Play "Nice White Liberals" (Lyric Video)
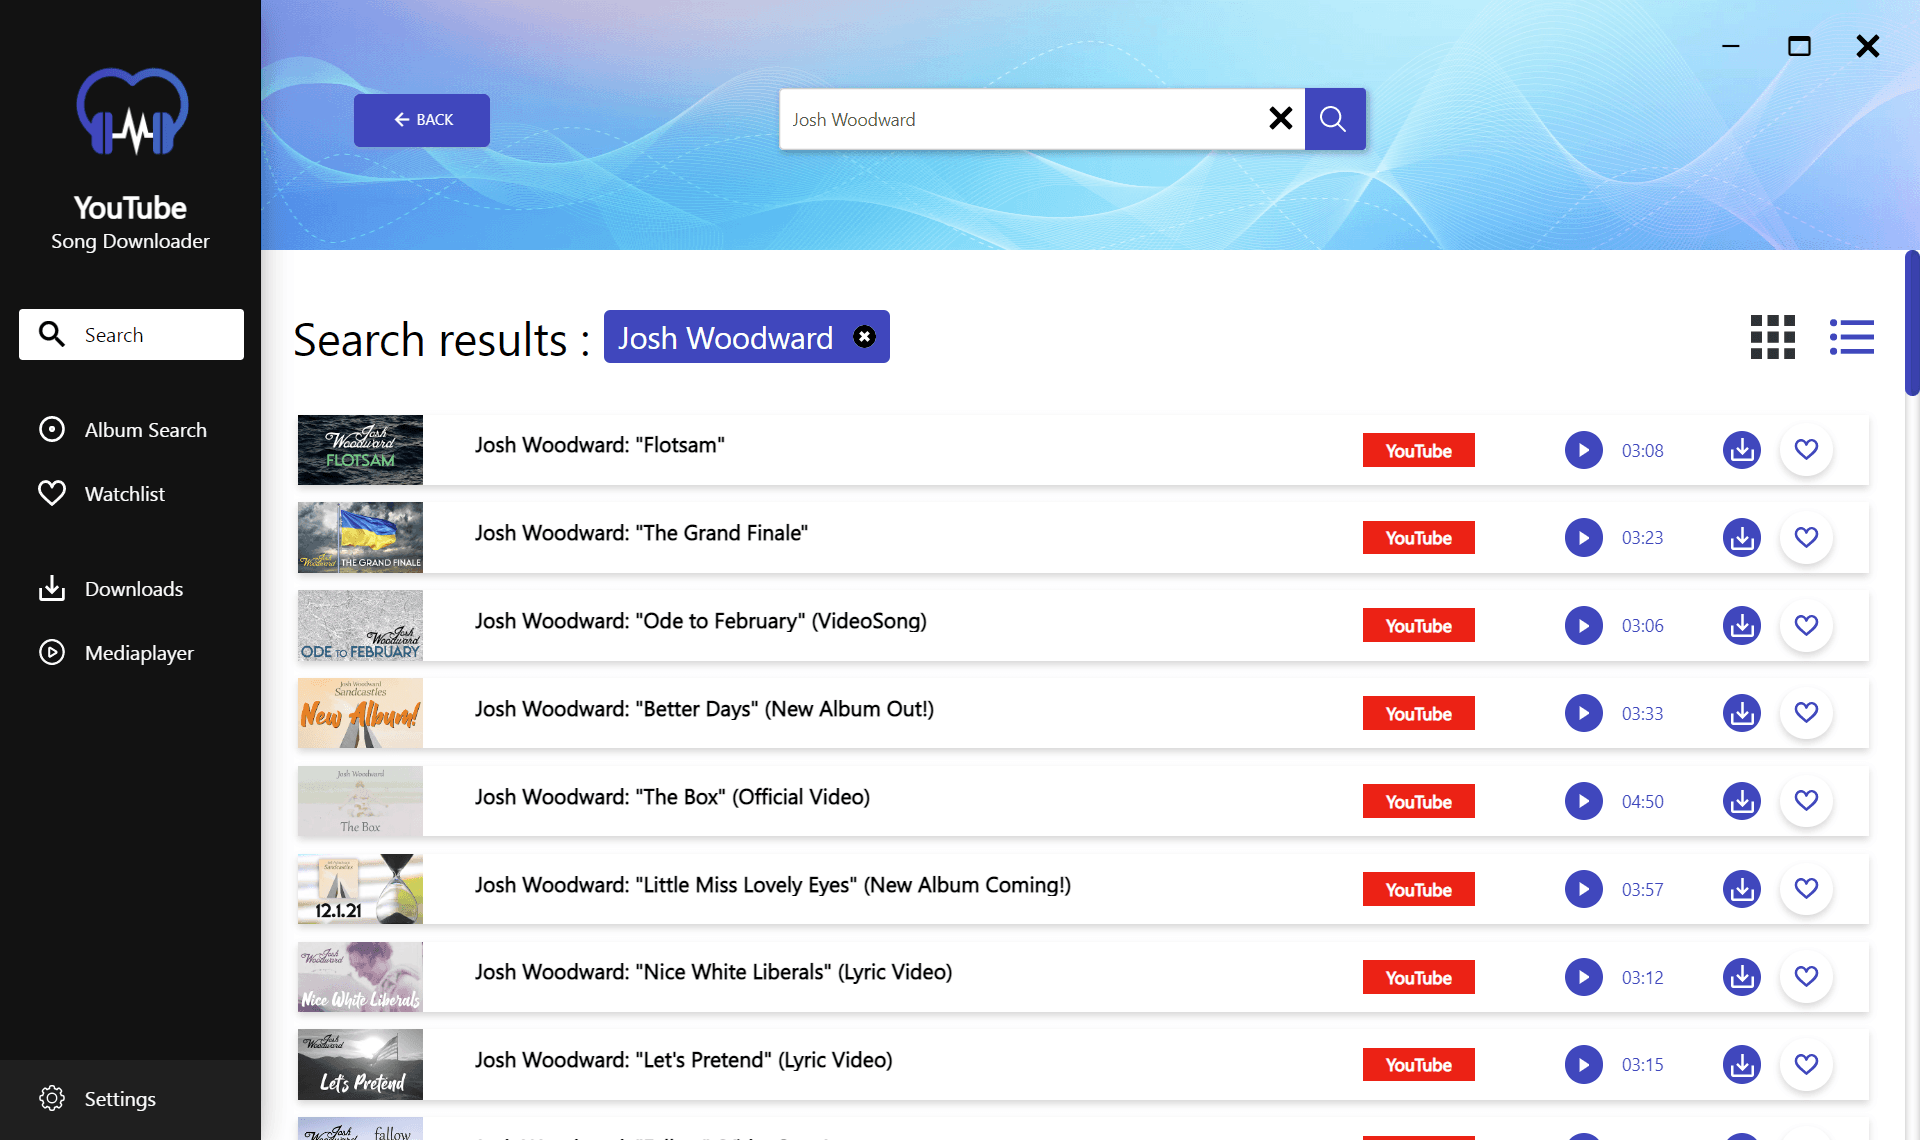This screenshot has height=1140, width=1920. click(x=1583, y=977)
